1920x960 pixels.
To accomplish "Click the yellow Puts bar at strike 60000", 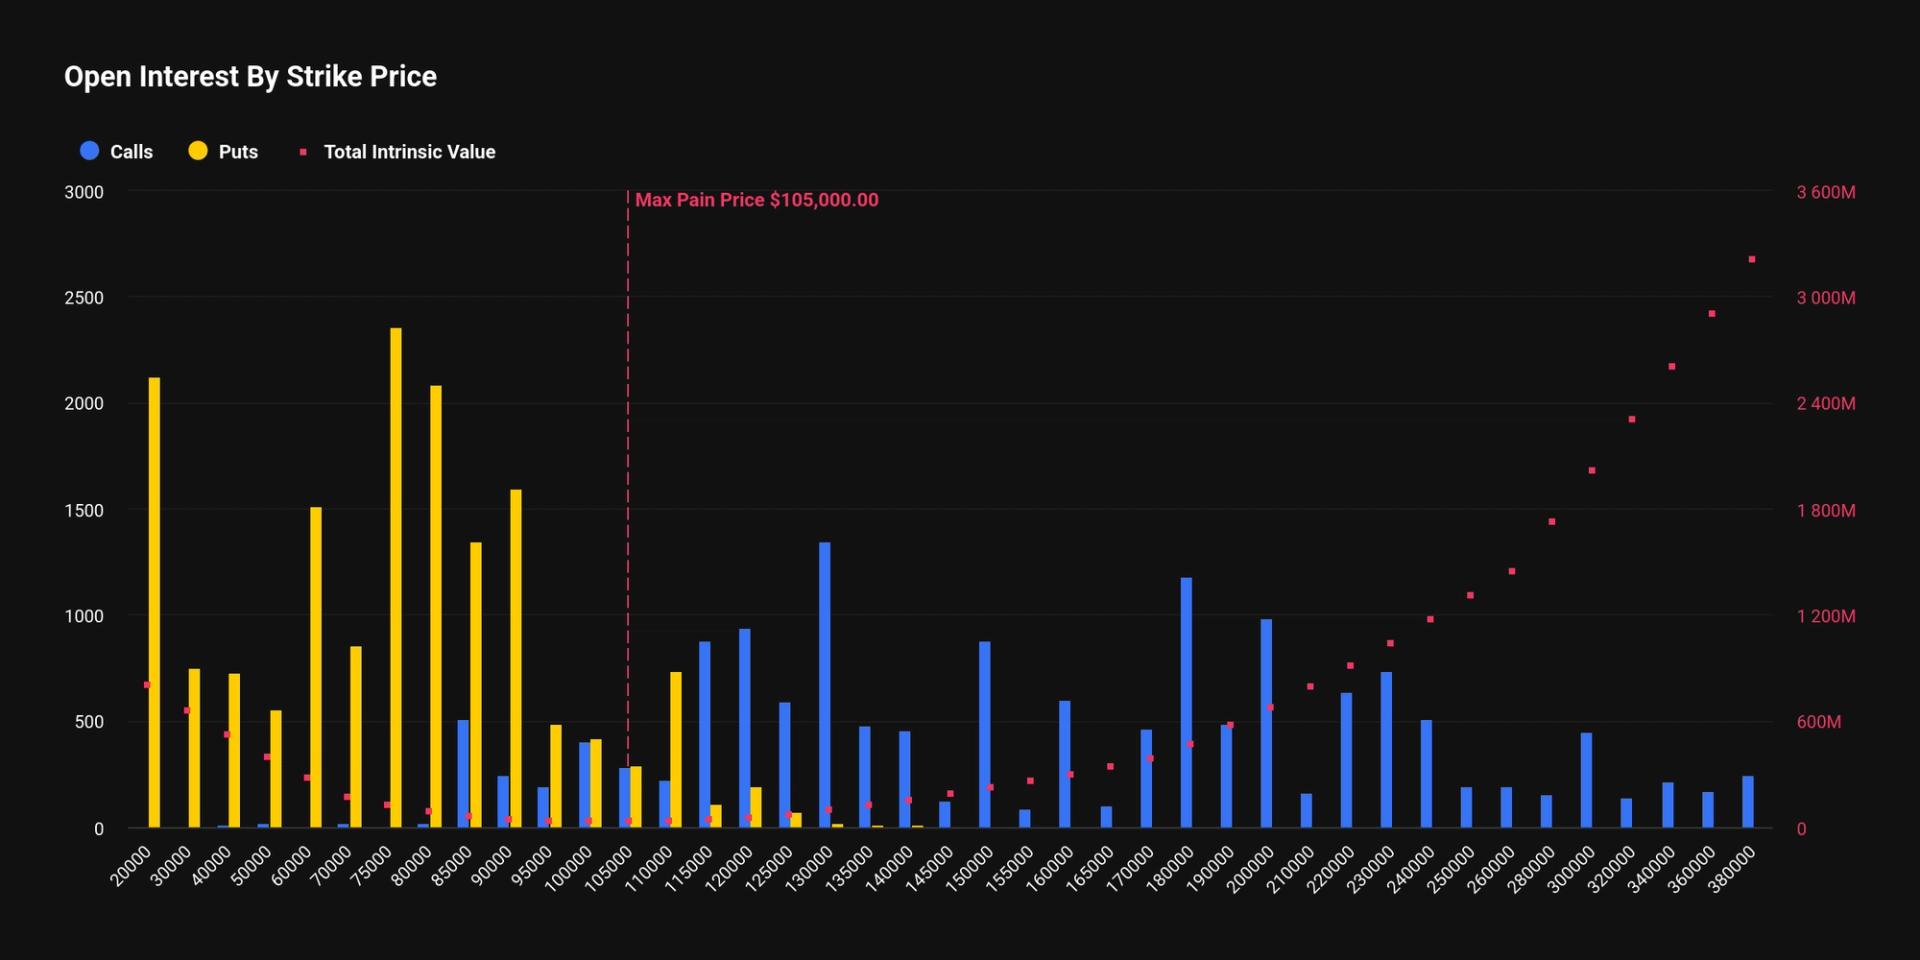I will pos(316,667).
